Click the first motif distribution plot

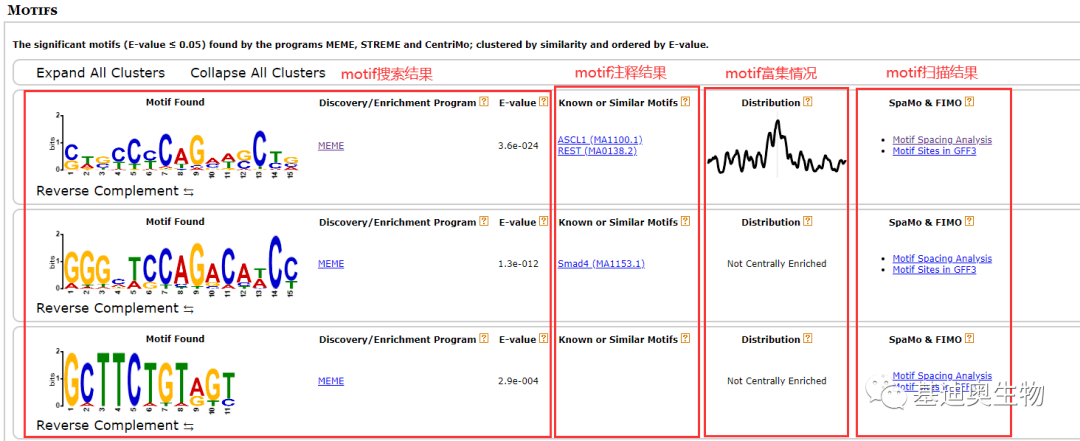[776, 150]
